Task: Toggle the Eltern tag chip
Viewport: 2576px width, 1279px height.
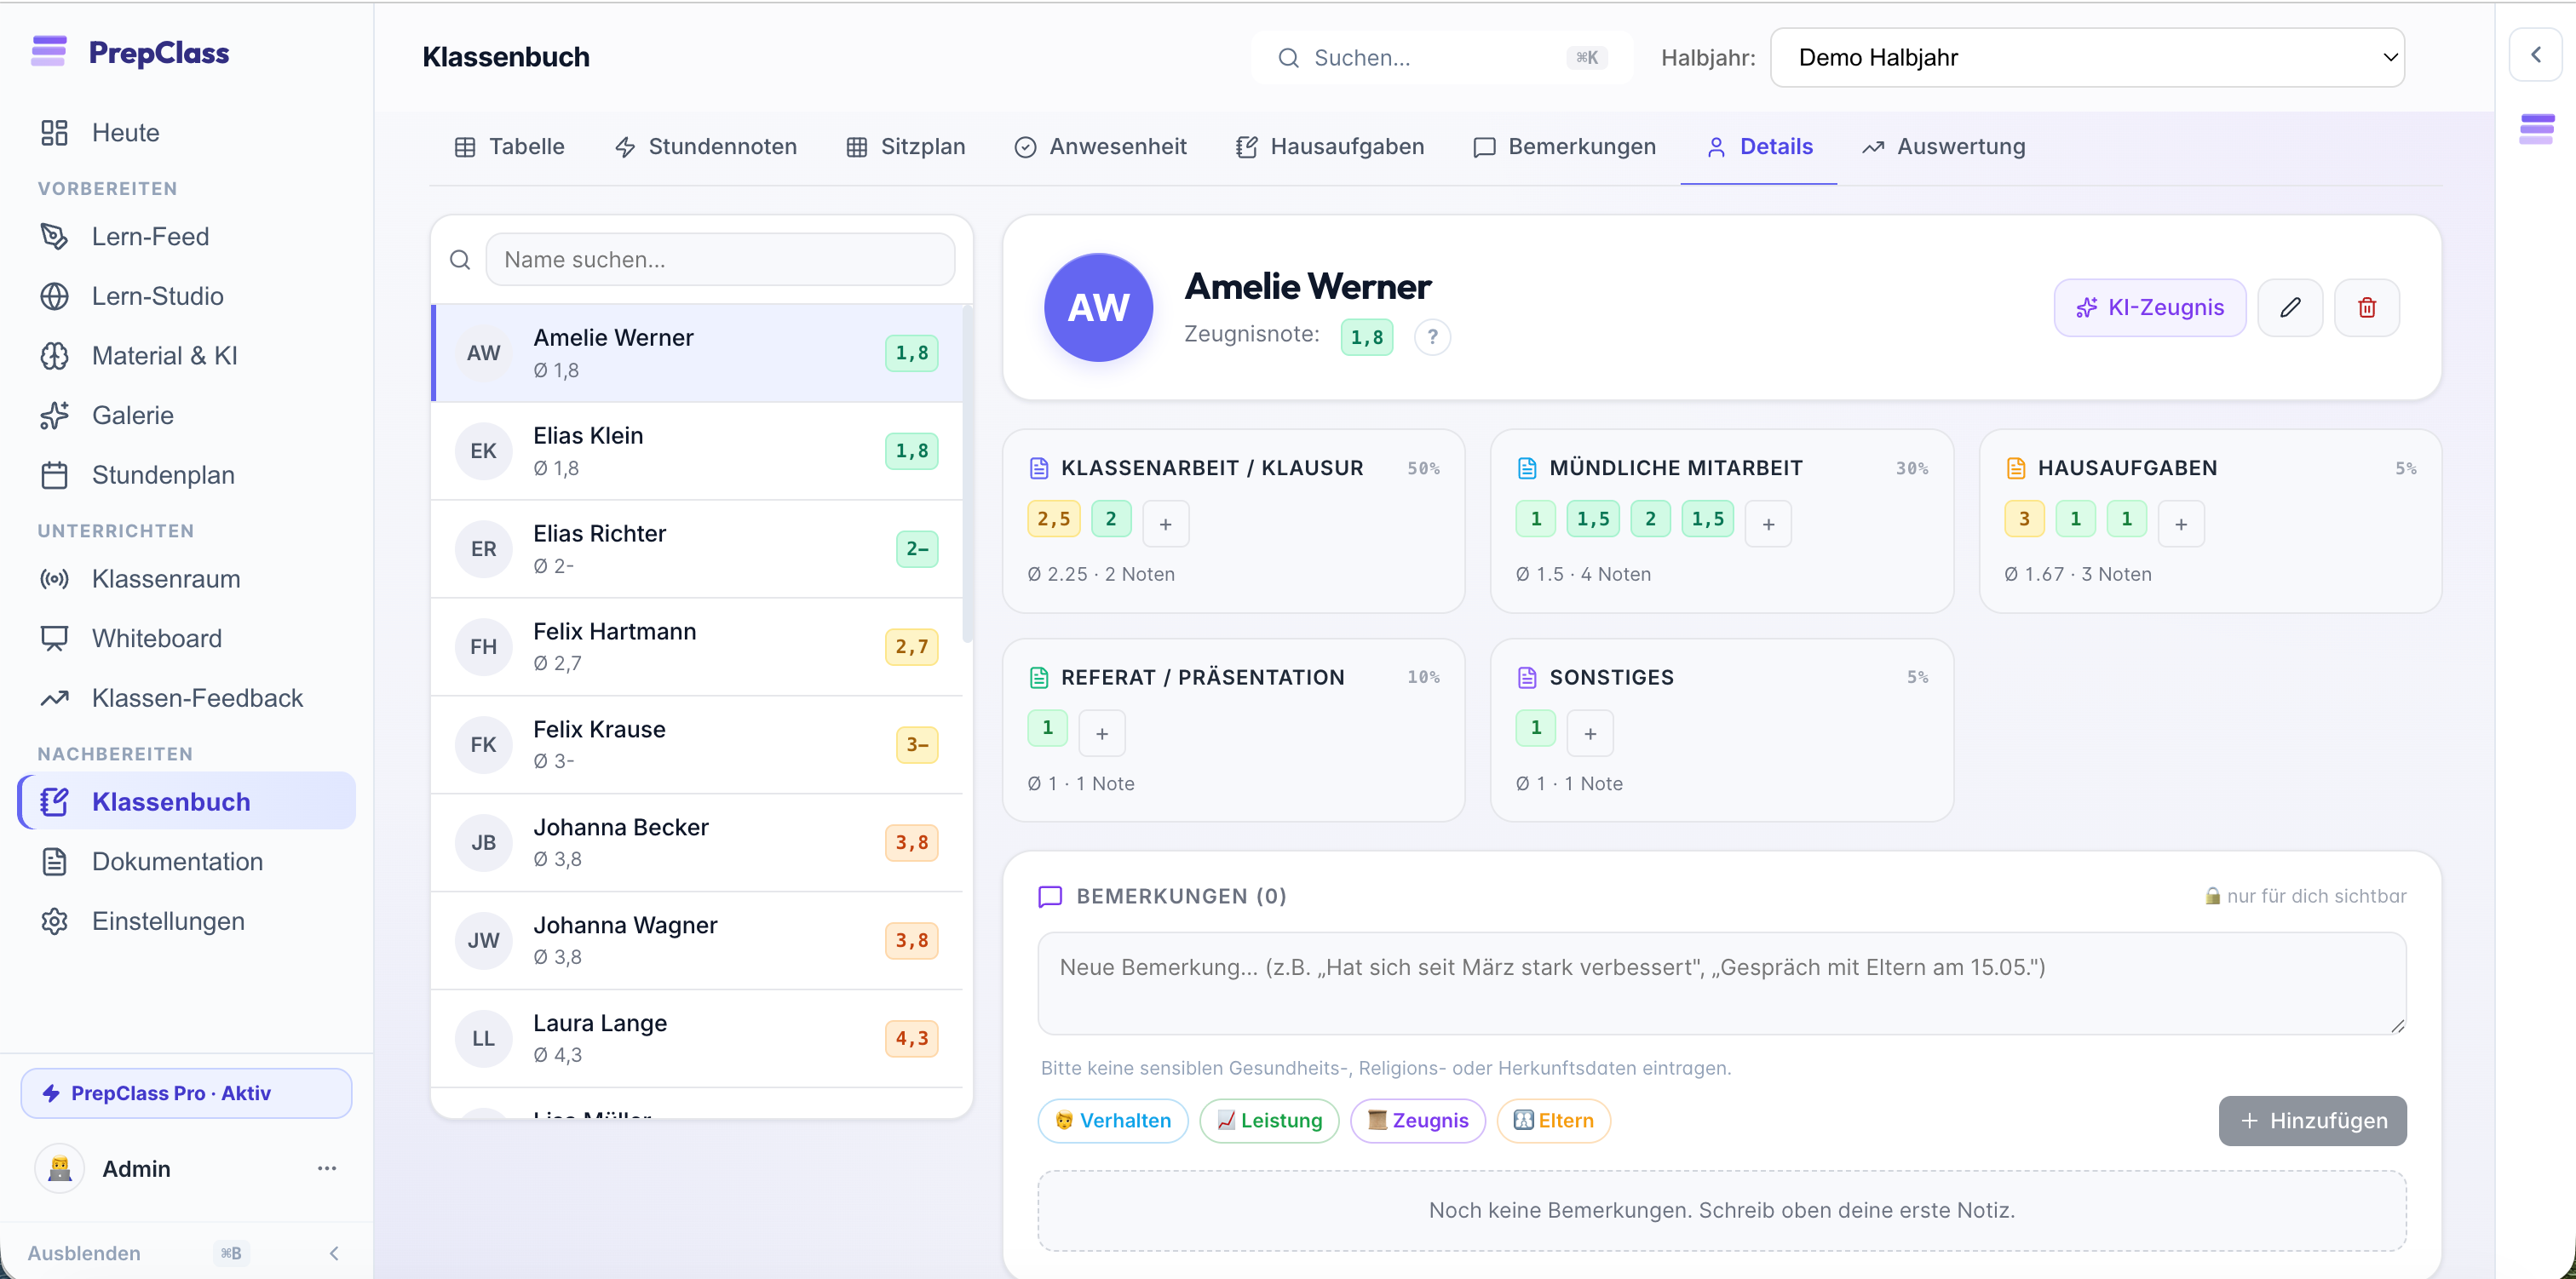Action: pyautogui.click(x=1552, y=1120)
